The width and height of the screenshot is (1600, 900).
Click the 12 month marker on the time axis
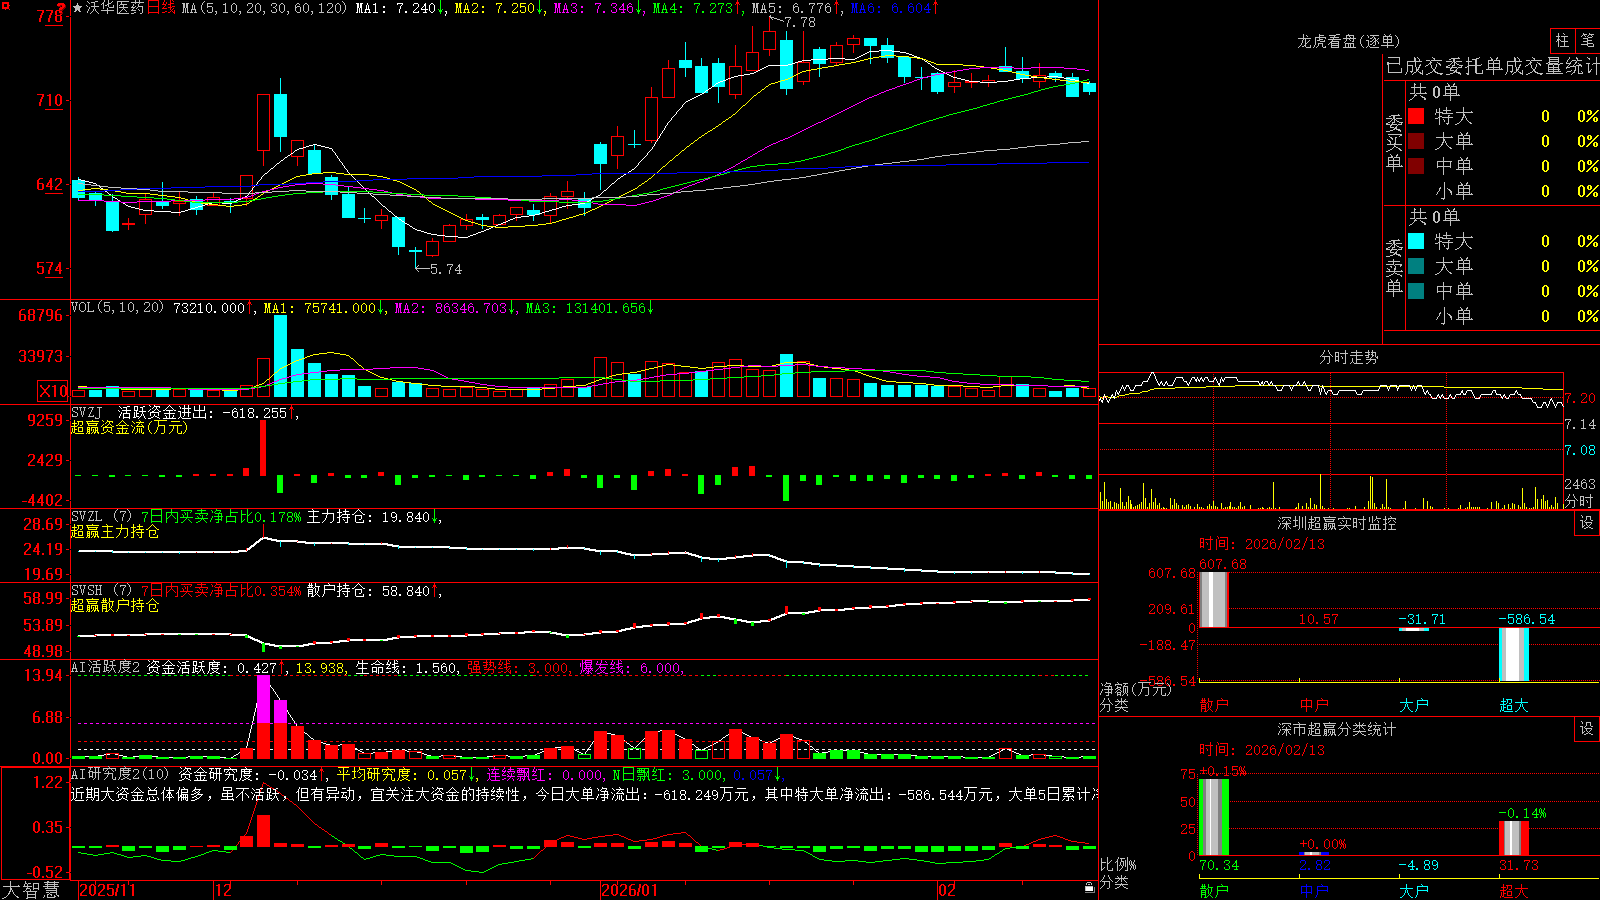tap(224, 890)
